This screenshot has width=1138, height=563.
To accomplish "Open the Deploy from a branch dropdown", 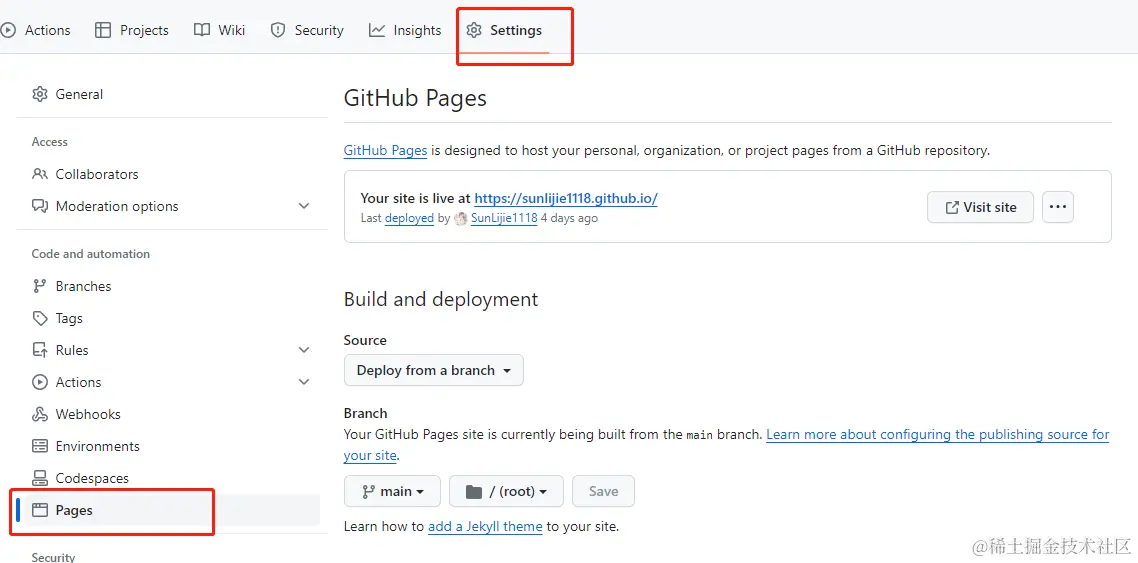I will tap(433, 370).
